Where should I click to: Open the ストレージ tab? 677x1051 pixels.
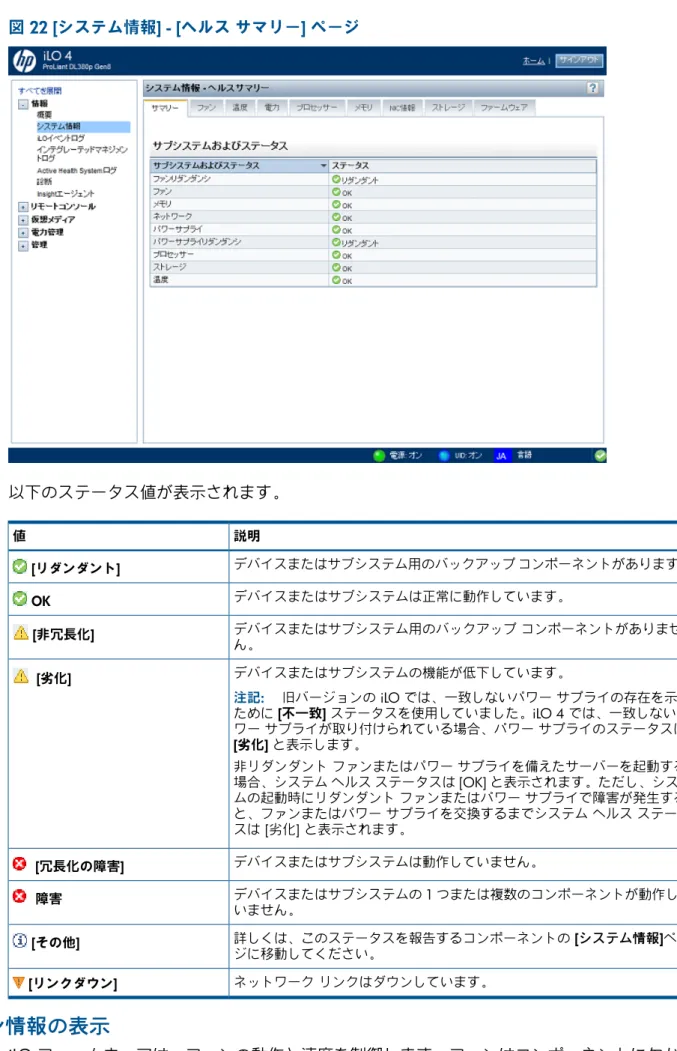pyautogui.click(x=448, y=107)
